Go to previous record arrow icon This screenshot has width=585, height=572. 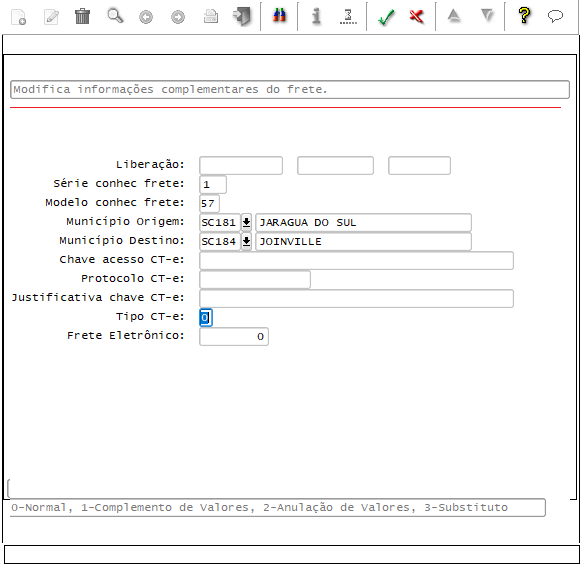pyautogui.click(x=146, y=17)
